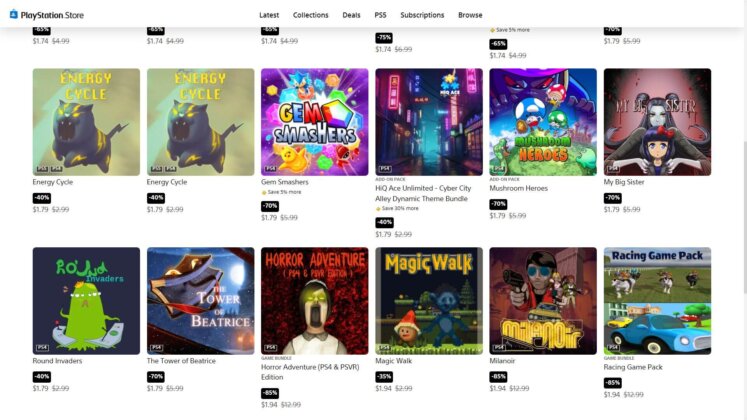Open the Collections menu item

pyautogui.click(x=311, y=15)
